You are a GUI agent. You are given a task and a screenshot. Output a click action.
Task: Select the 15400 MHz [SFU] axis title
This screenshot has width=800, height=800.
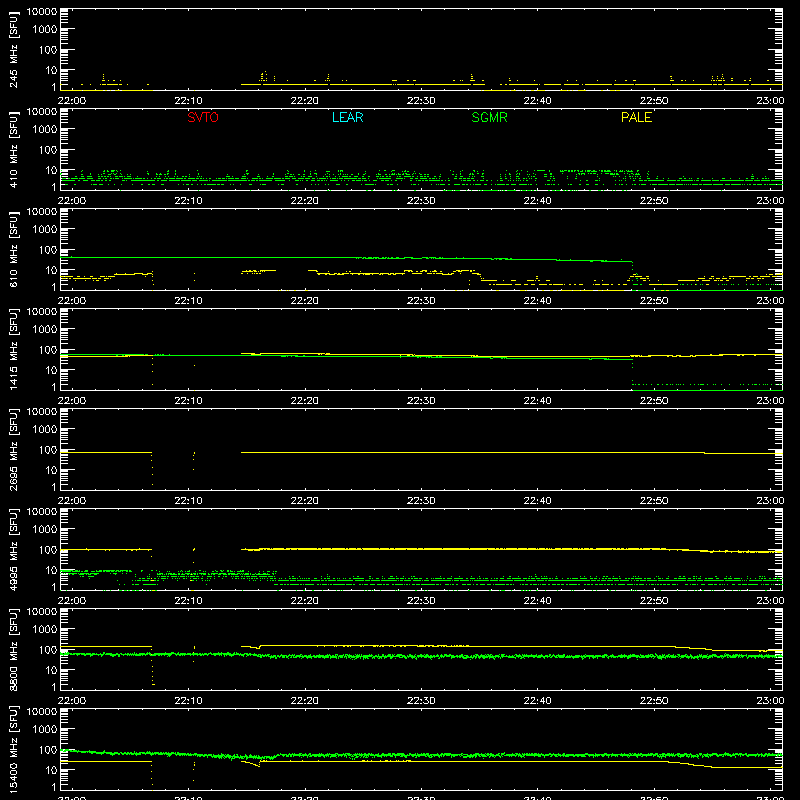[14, 749]
